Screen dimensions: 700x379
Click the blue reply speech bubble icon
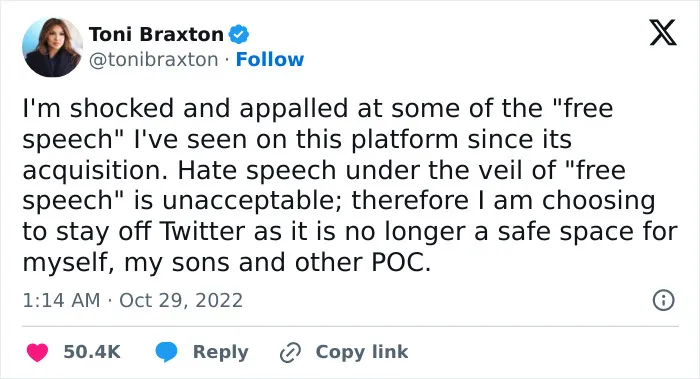click(x=166, y=352)
